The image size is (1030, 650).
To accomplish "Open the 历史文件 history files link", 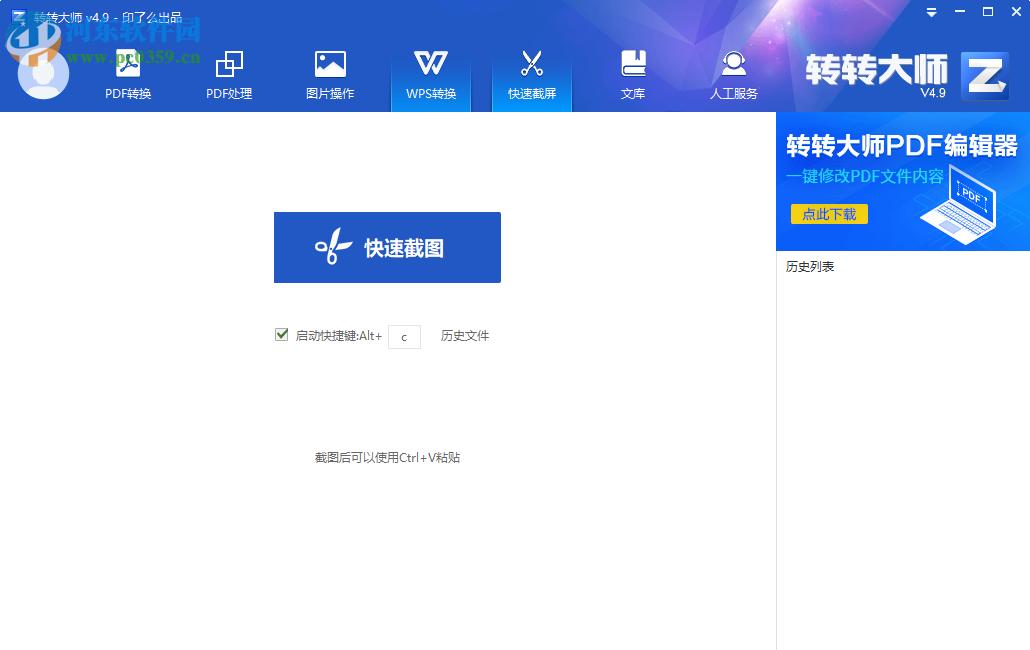I will [464, 336].
